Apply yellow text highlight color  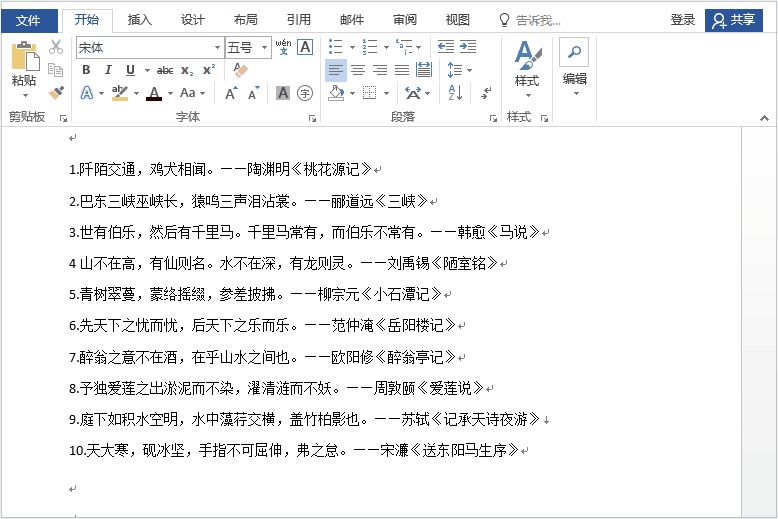click(x=120, y=93)
